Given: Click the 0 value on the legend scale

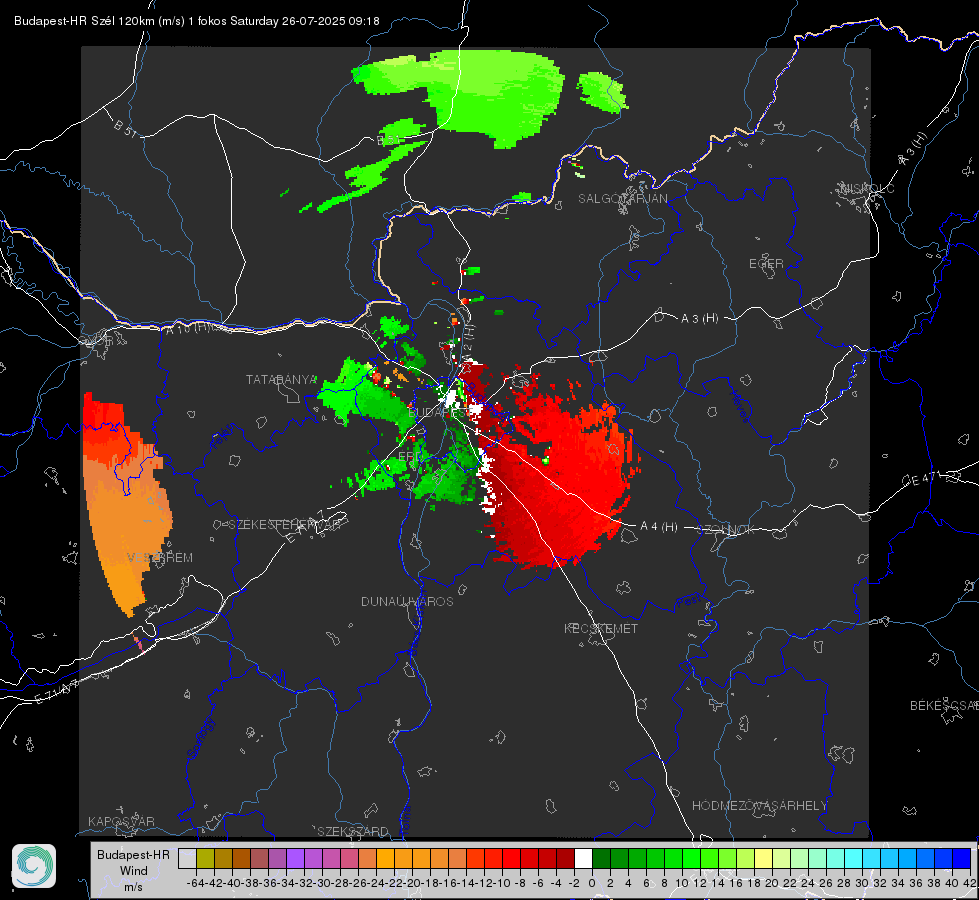Looking at the screenshot, I should click(x=592, y=883).
